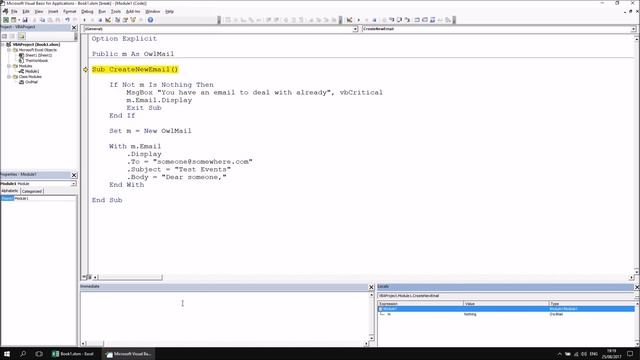Open the Insert menu
Image resolution: width=640 pixels, height=360 pixels.
[53, 11]
